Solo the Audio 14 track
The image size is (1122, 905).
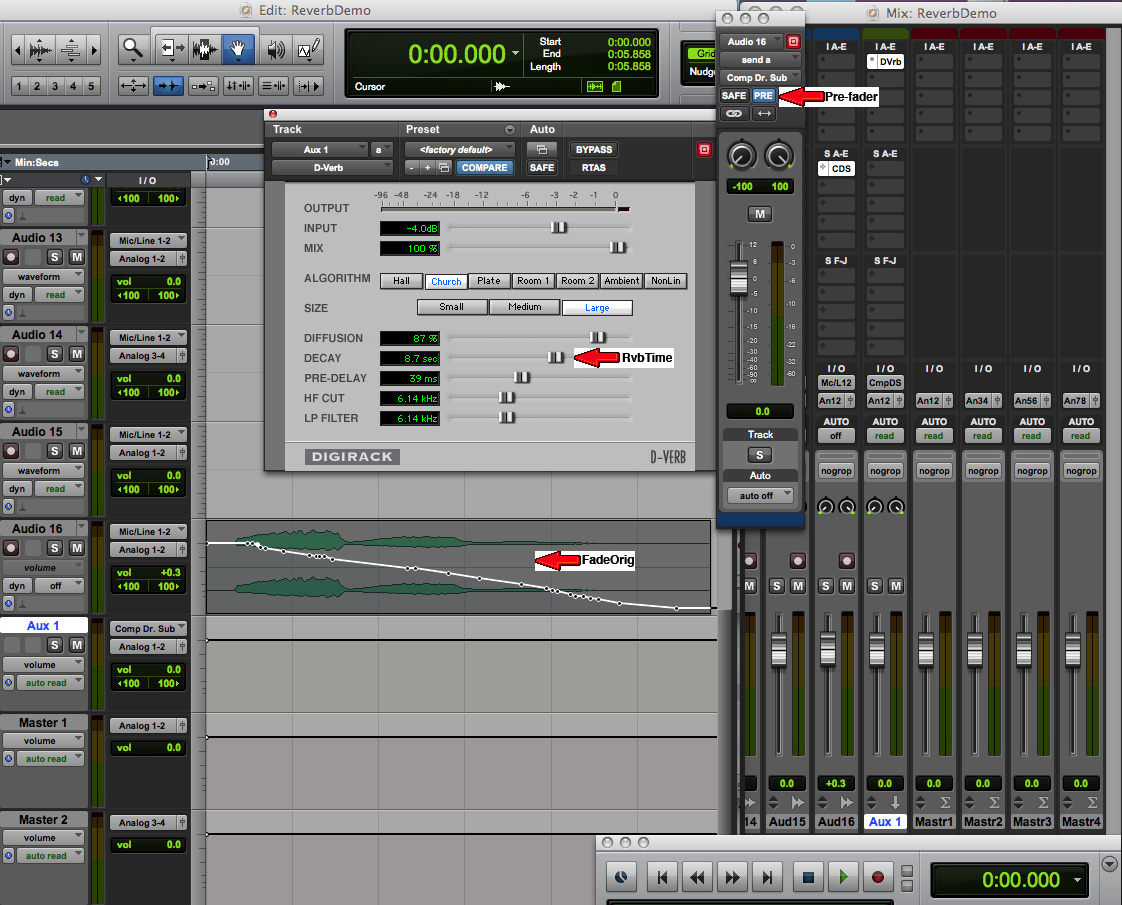click(55, 354)
